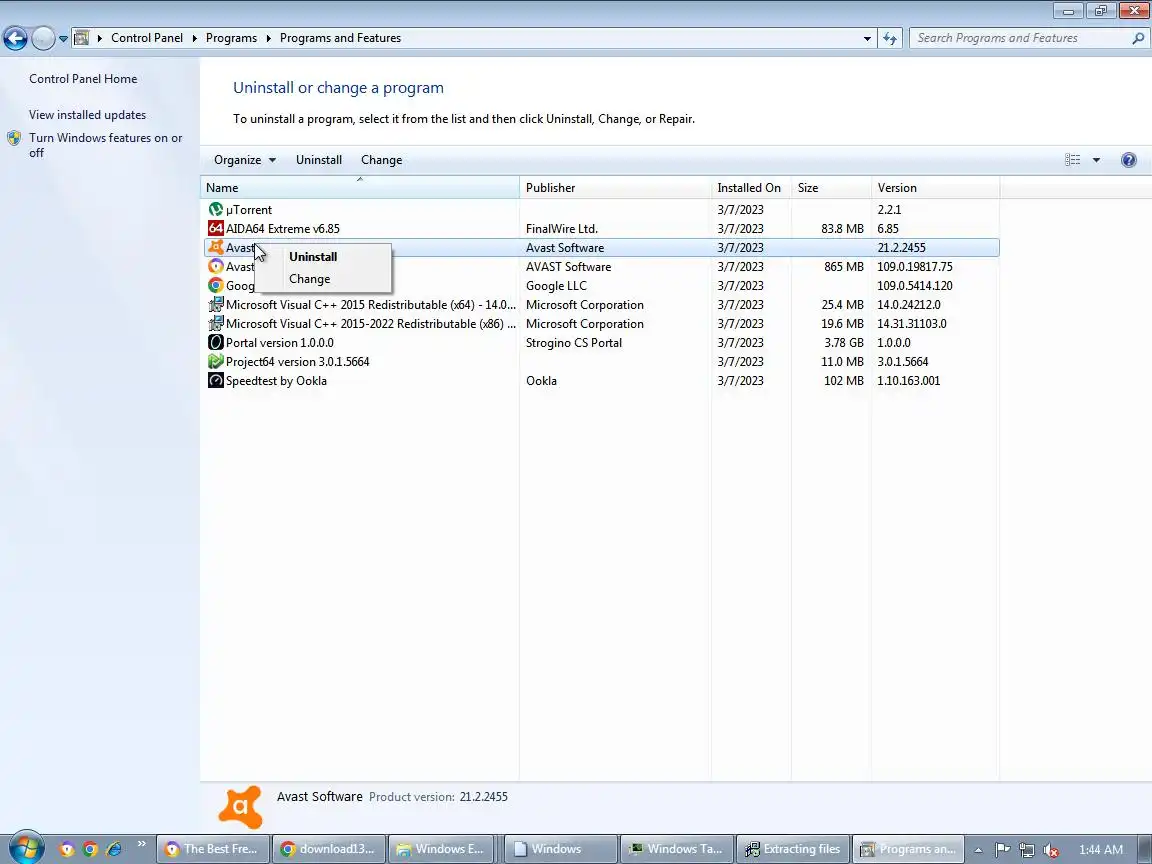
Task: Select the 3.78 GB size cell
Action: (844, 343)
